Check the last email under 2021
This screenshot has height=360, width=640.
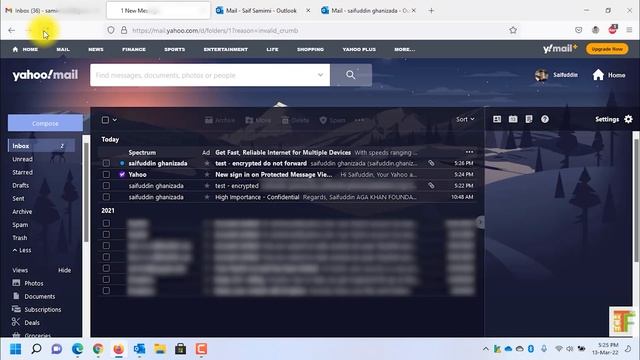(106, 291)
